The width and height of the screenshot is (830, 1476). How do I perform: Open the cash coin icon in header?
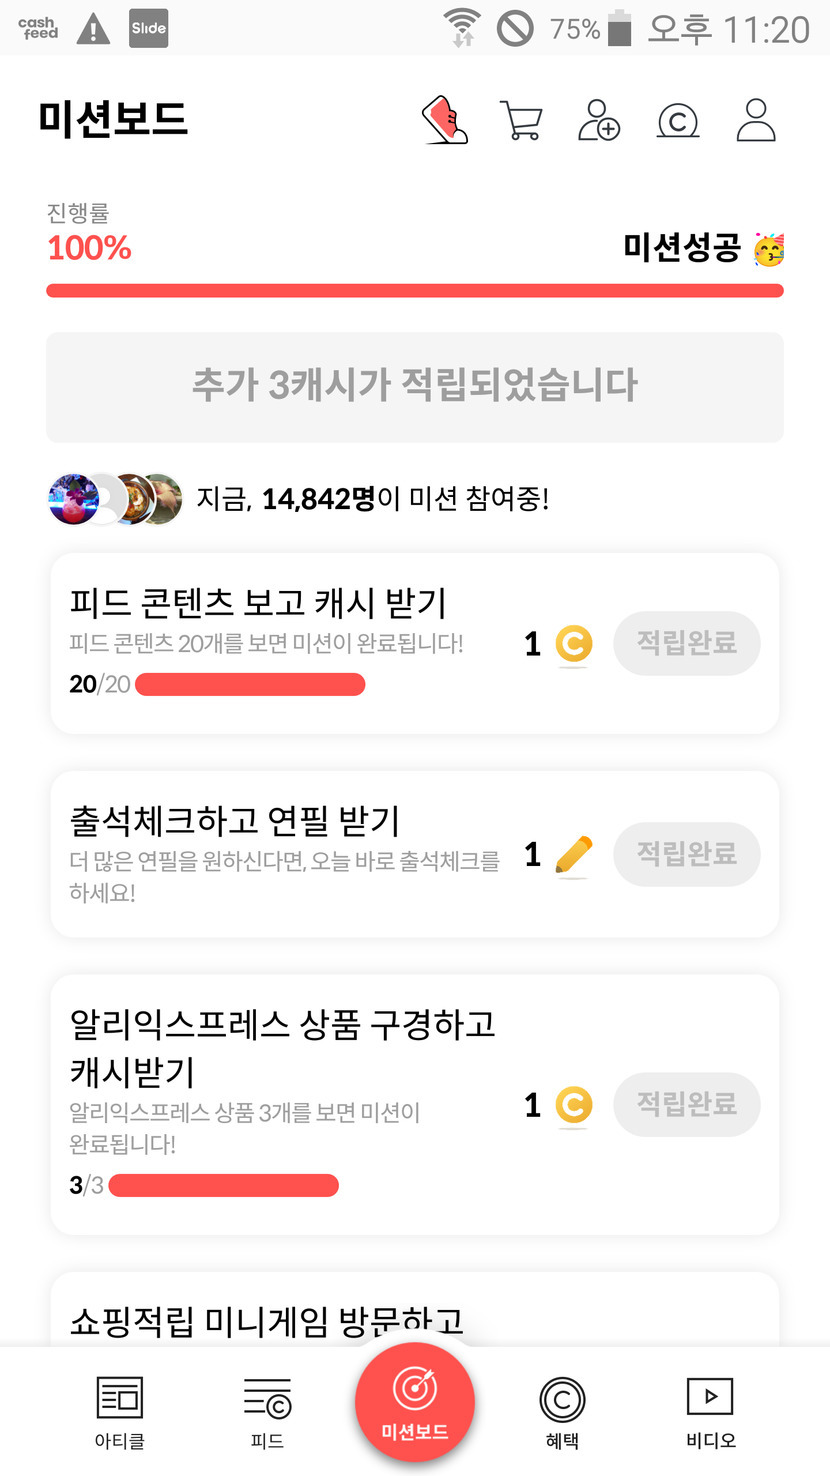tap(677, 121)
